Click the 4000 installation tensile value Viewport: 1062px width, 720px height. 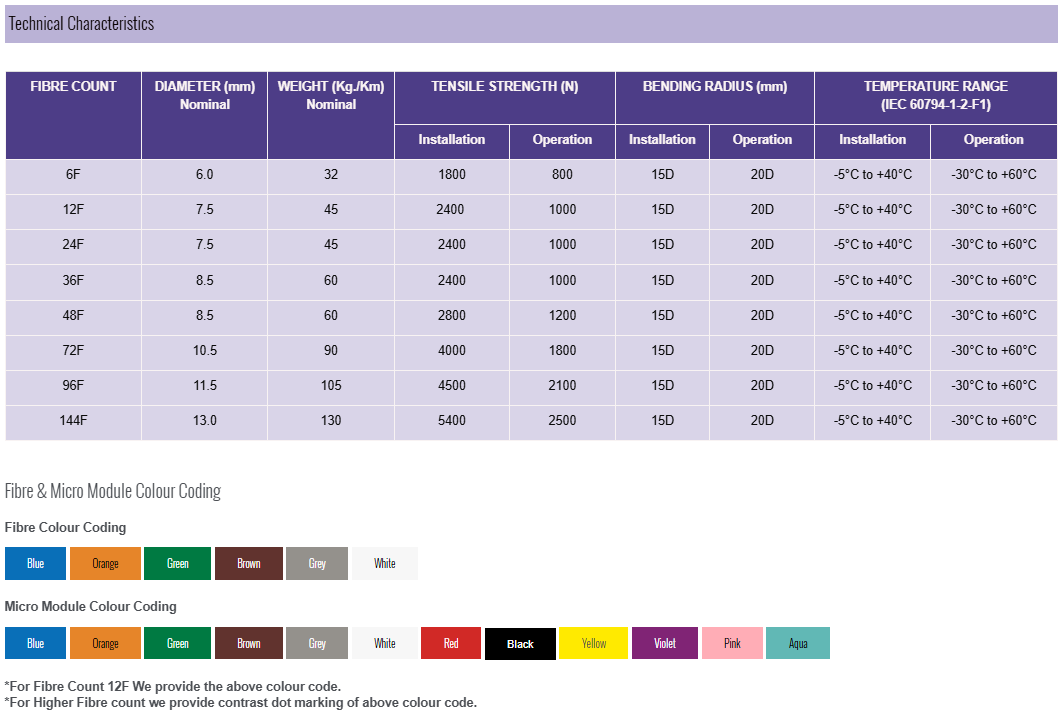[452, 351]
